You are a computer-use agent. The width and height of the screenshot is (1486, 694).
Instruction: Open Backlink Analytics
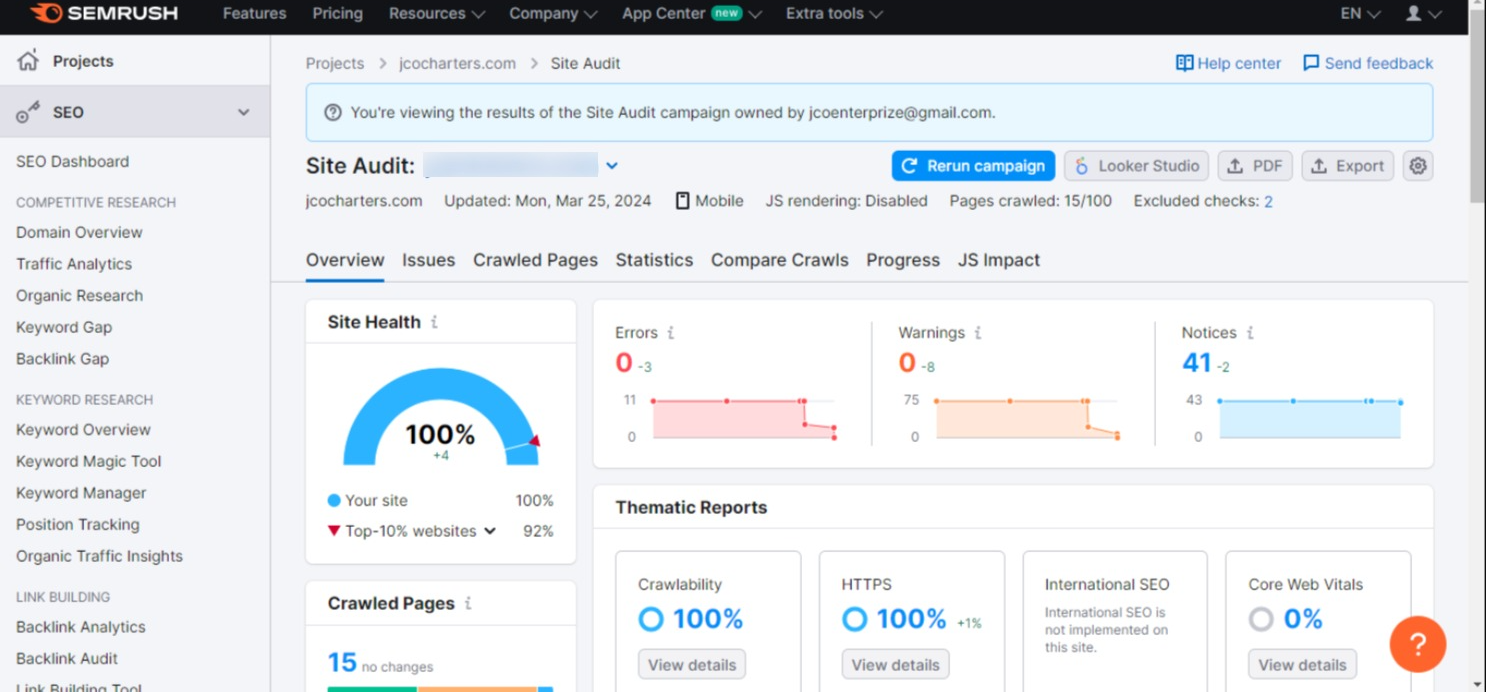(80, 627)
